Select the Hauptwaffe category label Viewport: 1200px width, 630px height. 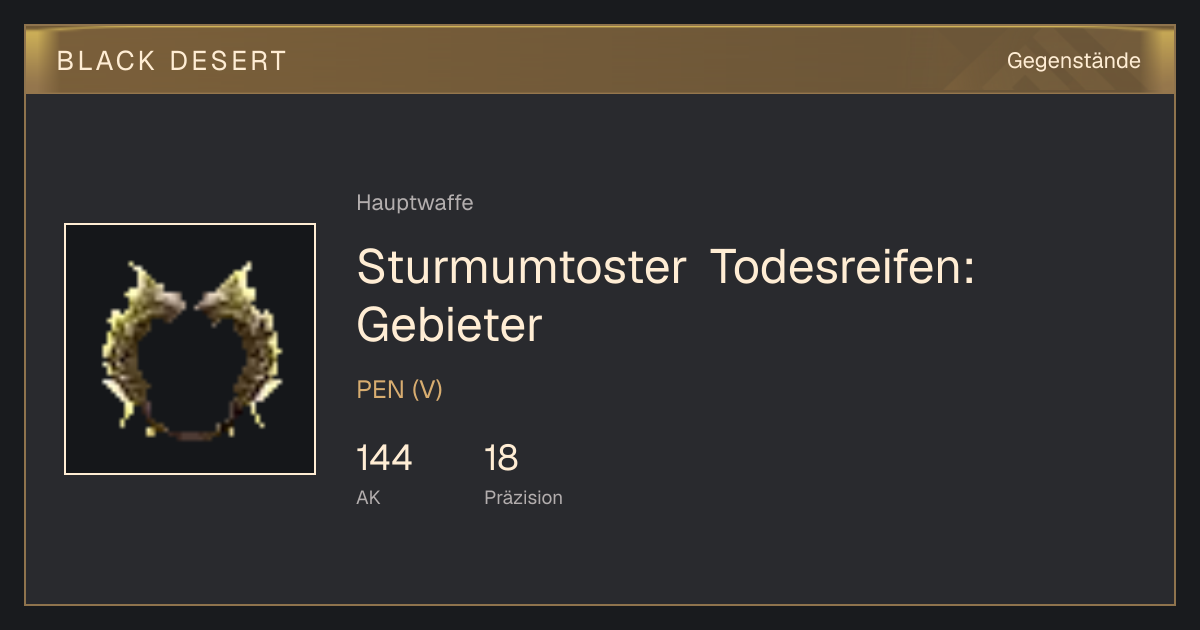(415, 203)
